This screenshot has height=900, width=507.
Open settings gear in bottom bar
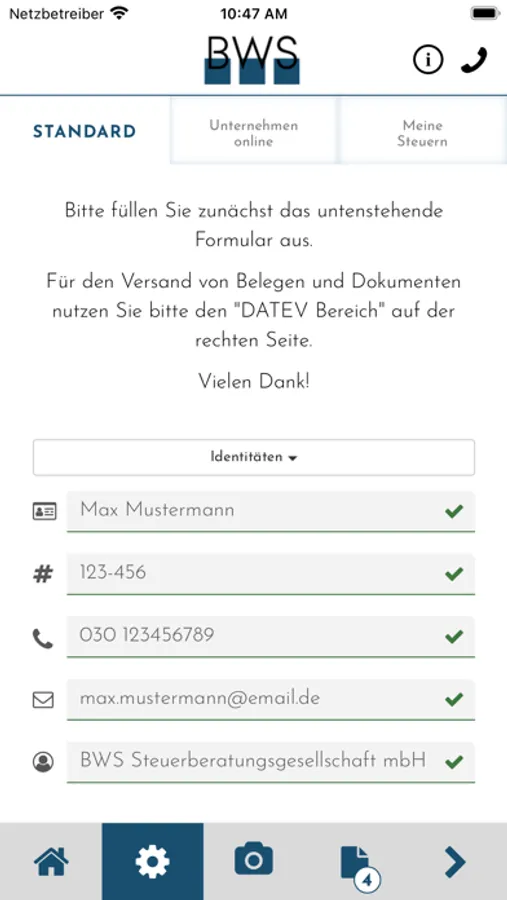coord(153,862)
